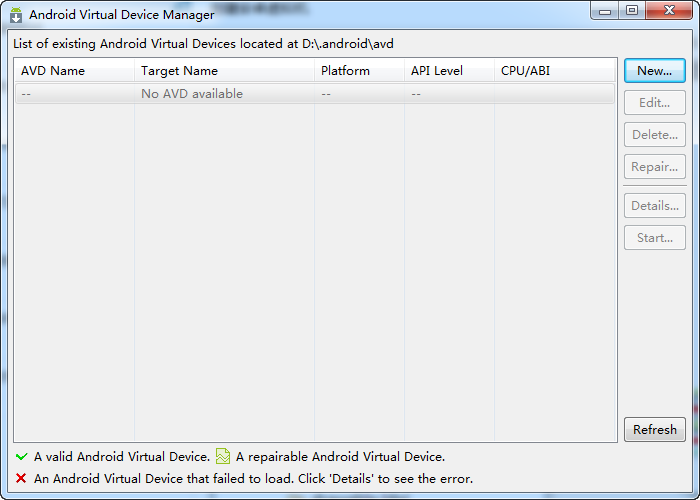Click the Android Virtual Device Manager title bar icon
The height and width of the screenshot is (500, 700).
coord(16,15)
